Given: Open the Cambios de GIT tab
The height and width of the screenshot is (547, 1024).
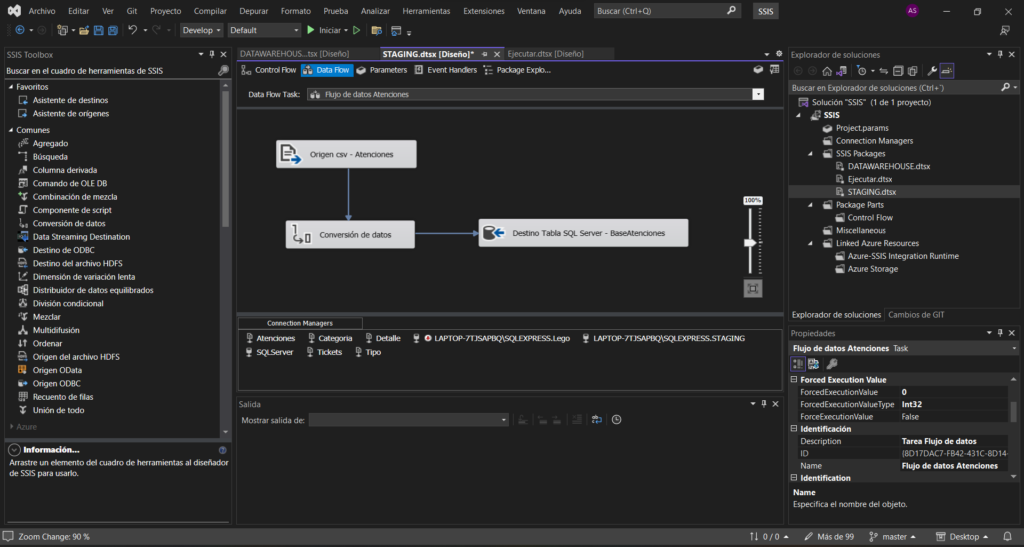Looking at the screenshot, I should click(x=916, y=315).
